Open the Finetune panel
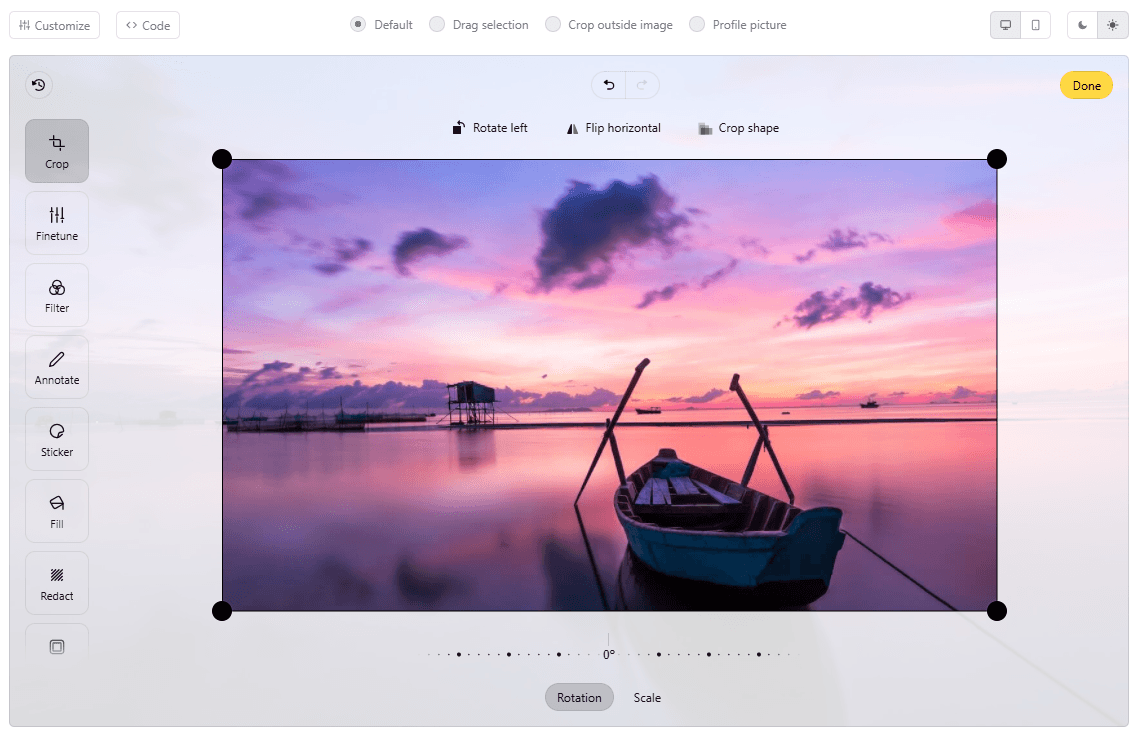 56,222
